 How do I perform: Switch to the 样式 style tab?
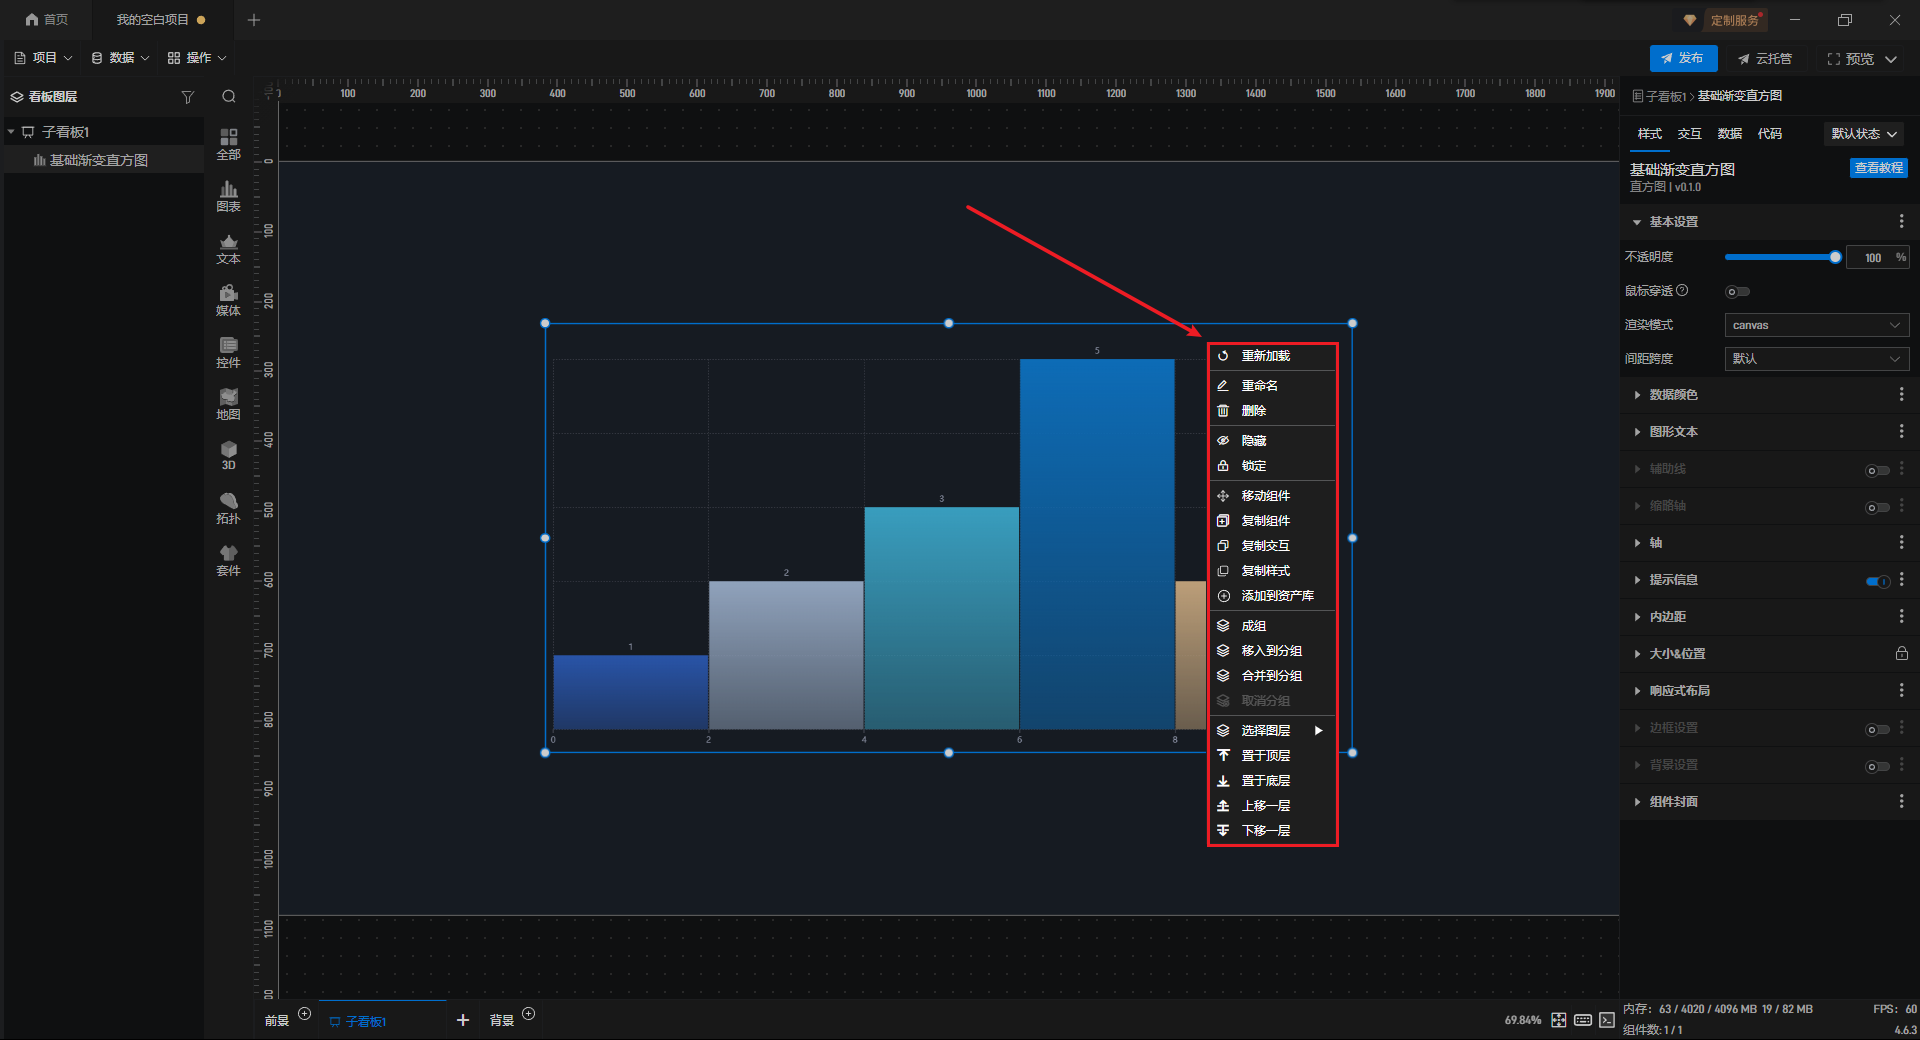tap(1650, 134)
